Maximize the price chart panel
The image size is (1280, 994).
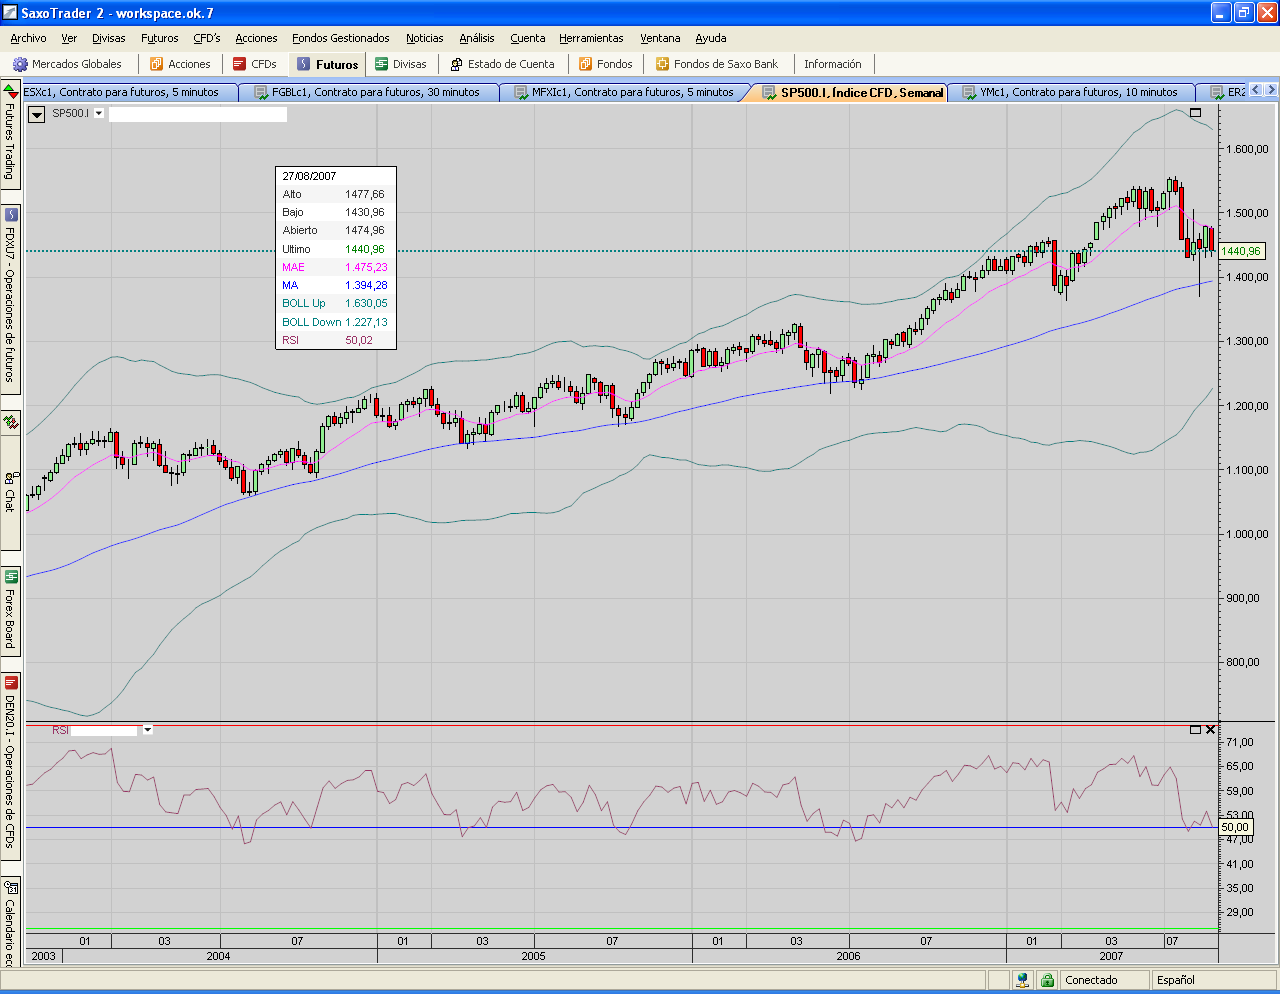(1195, 113)
